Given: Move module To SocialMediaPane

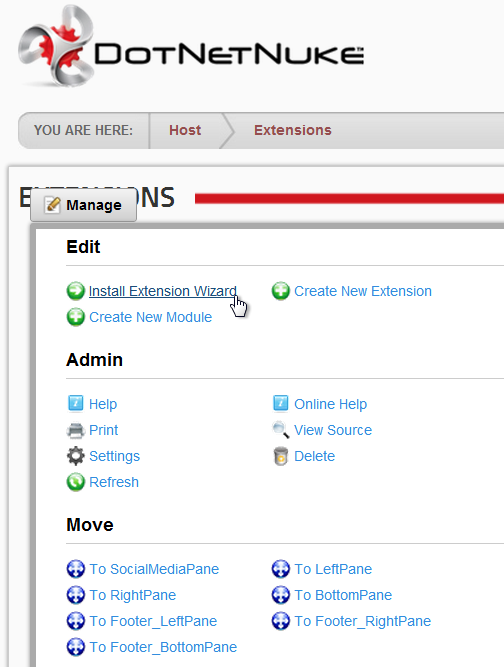Looking at the screenshot, I should [x=154, y=569].
